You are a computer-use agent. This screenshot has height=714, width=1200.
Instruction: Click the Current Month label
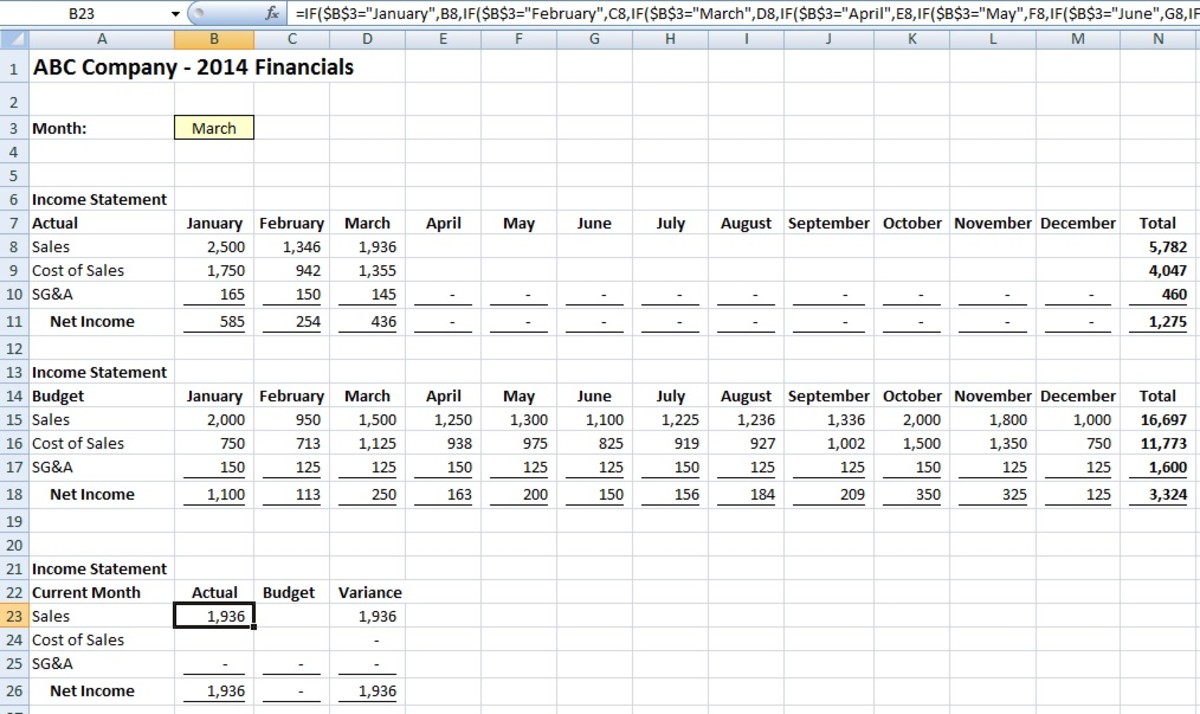86,592
